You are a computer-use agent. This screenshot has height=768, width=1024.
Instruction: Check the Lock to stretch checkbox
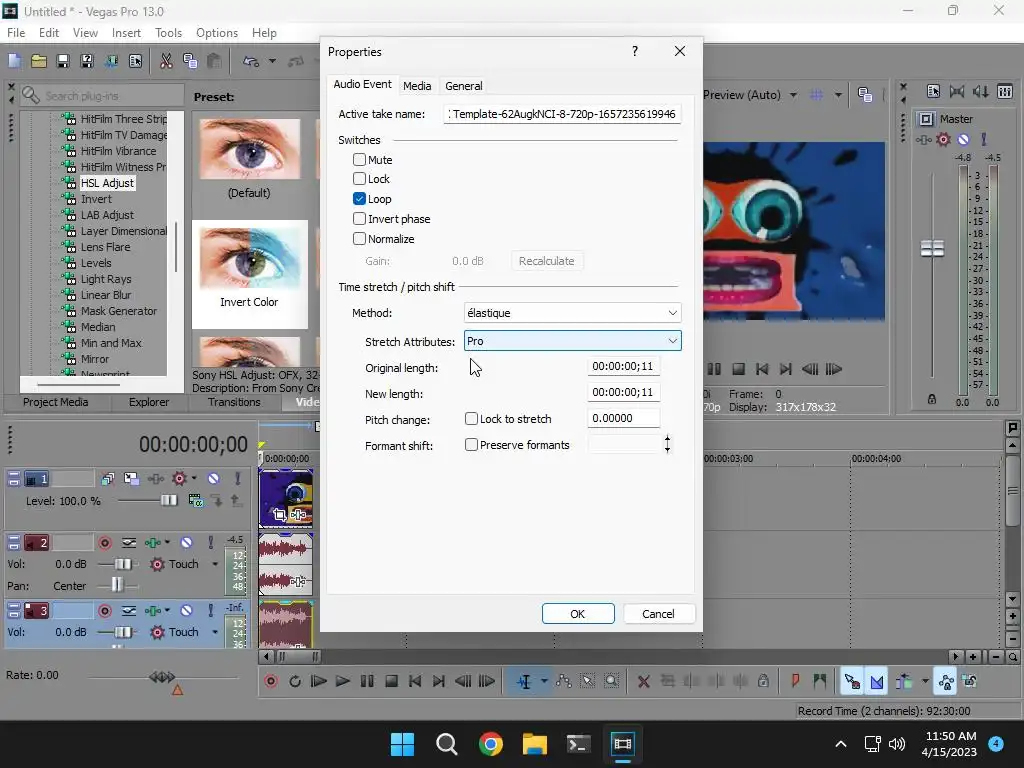pyautogui.click(x=471, y=419)
